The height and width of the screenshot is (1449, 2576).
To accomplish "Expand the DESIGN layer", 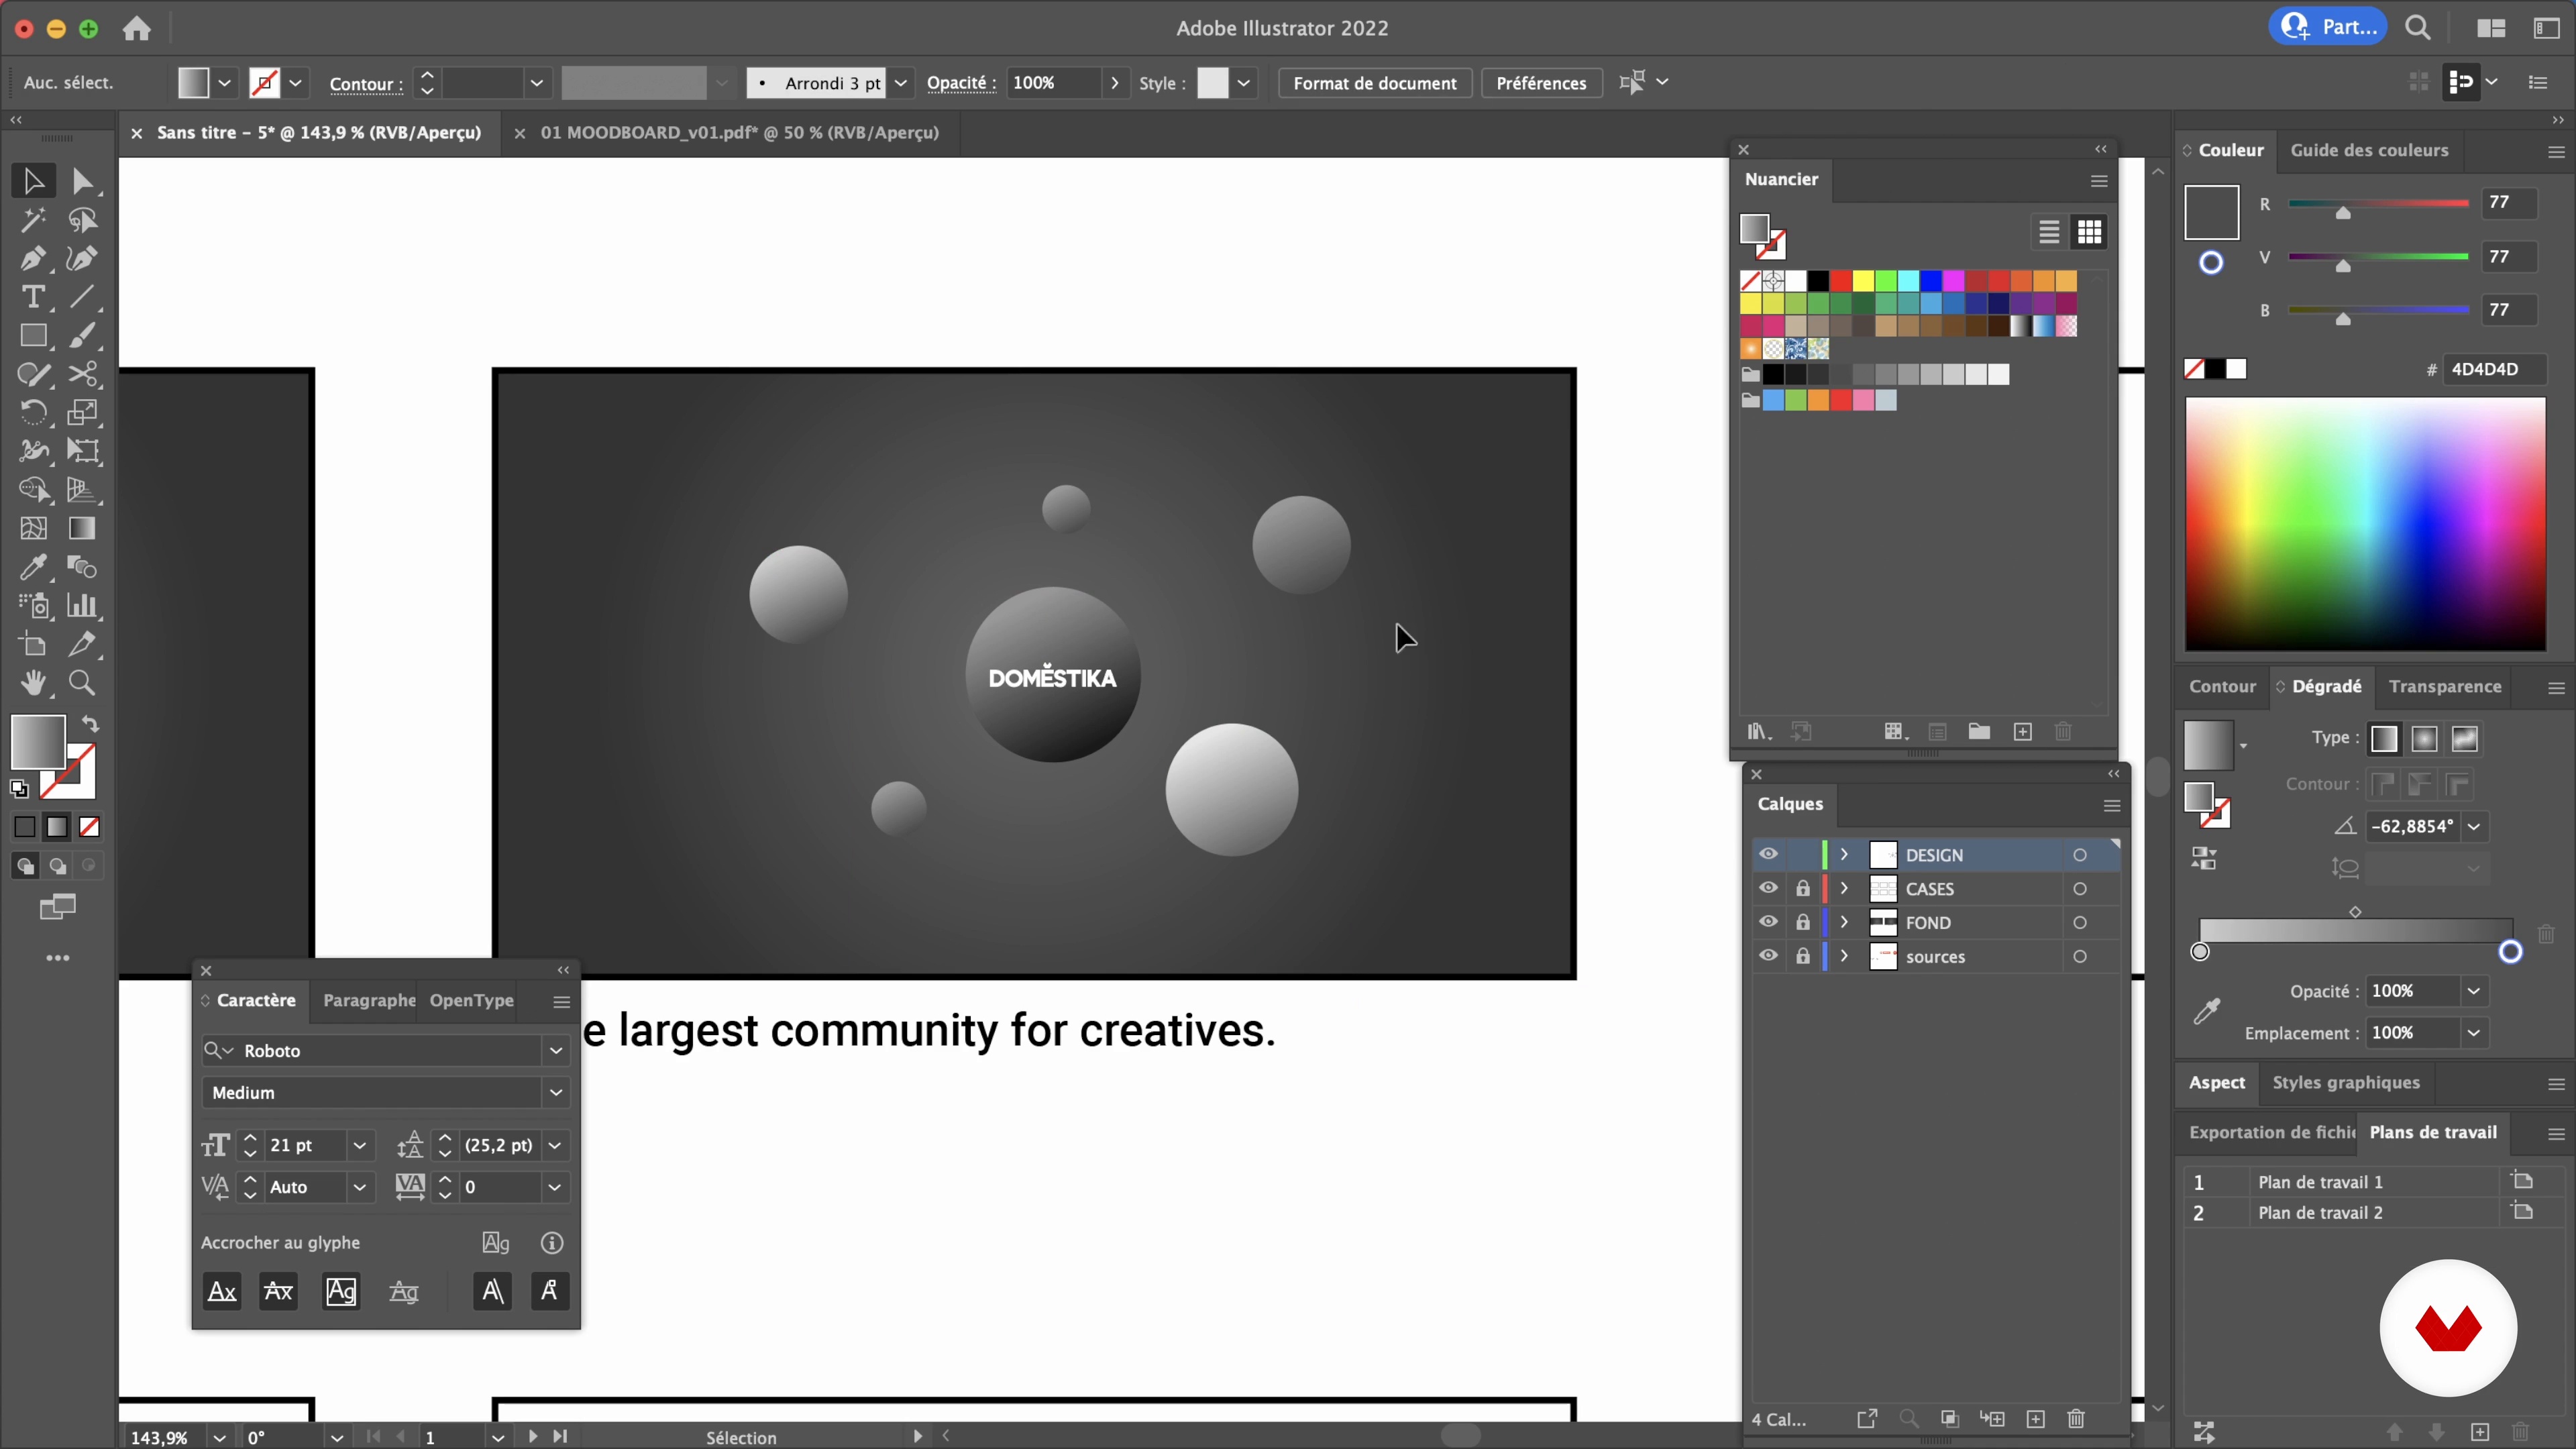I will (x=1845, y=854).
